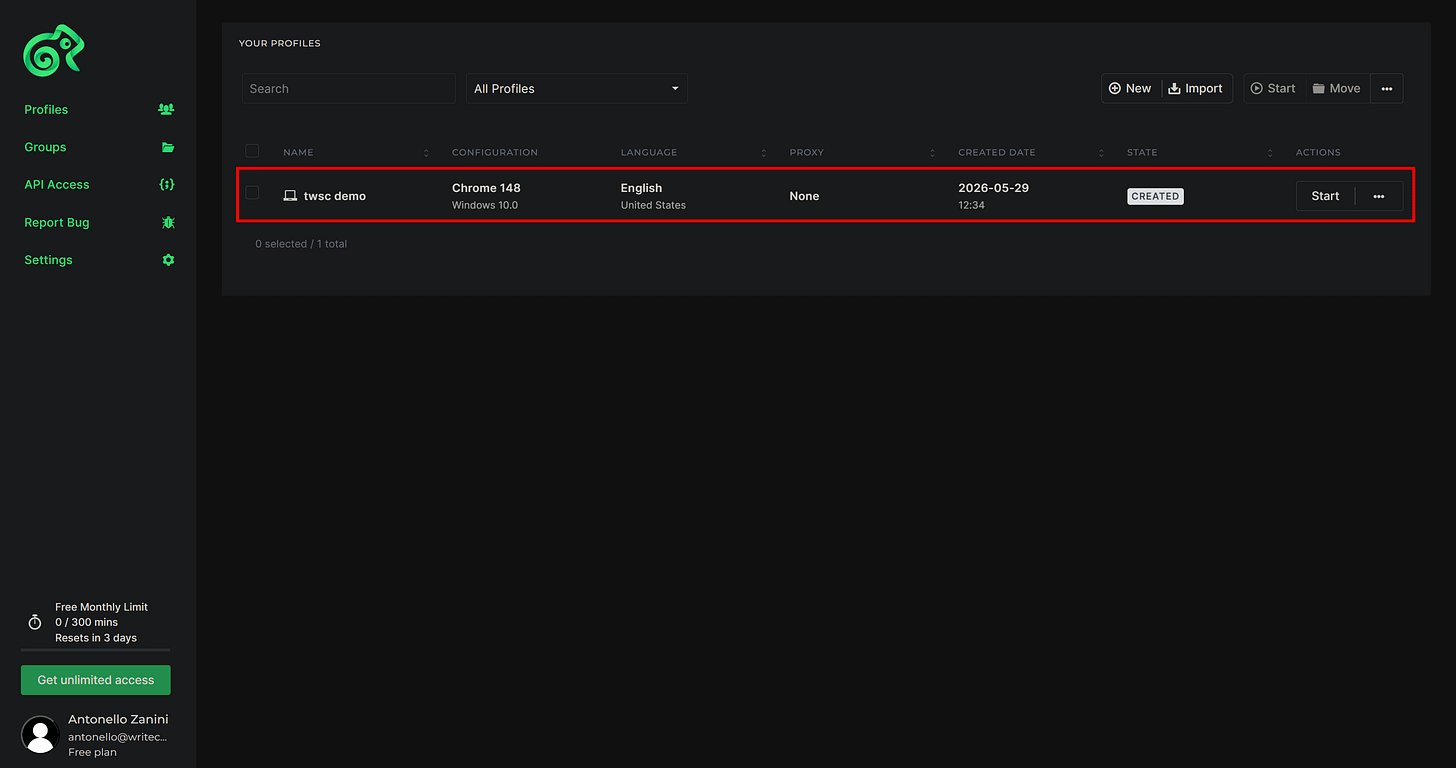The image size is (1456, 768).
Task: Click the folder icon beside Groups
Action: point(168,147)
